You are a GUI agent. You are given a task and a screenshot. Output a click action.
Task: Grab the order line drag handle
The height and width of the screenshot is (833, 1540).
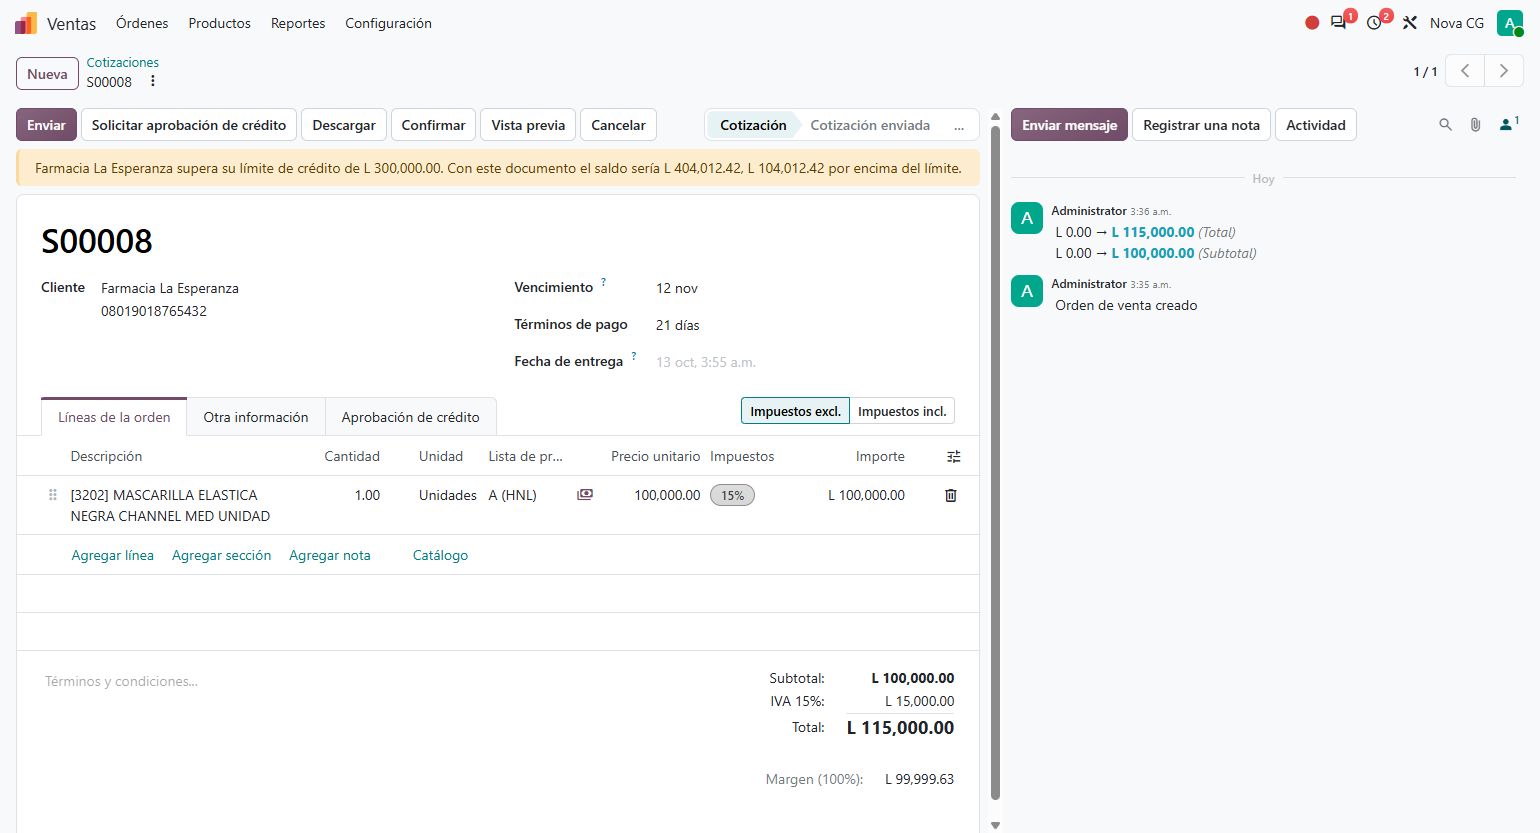(x=53, y=495)
